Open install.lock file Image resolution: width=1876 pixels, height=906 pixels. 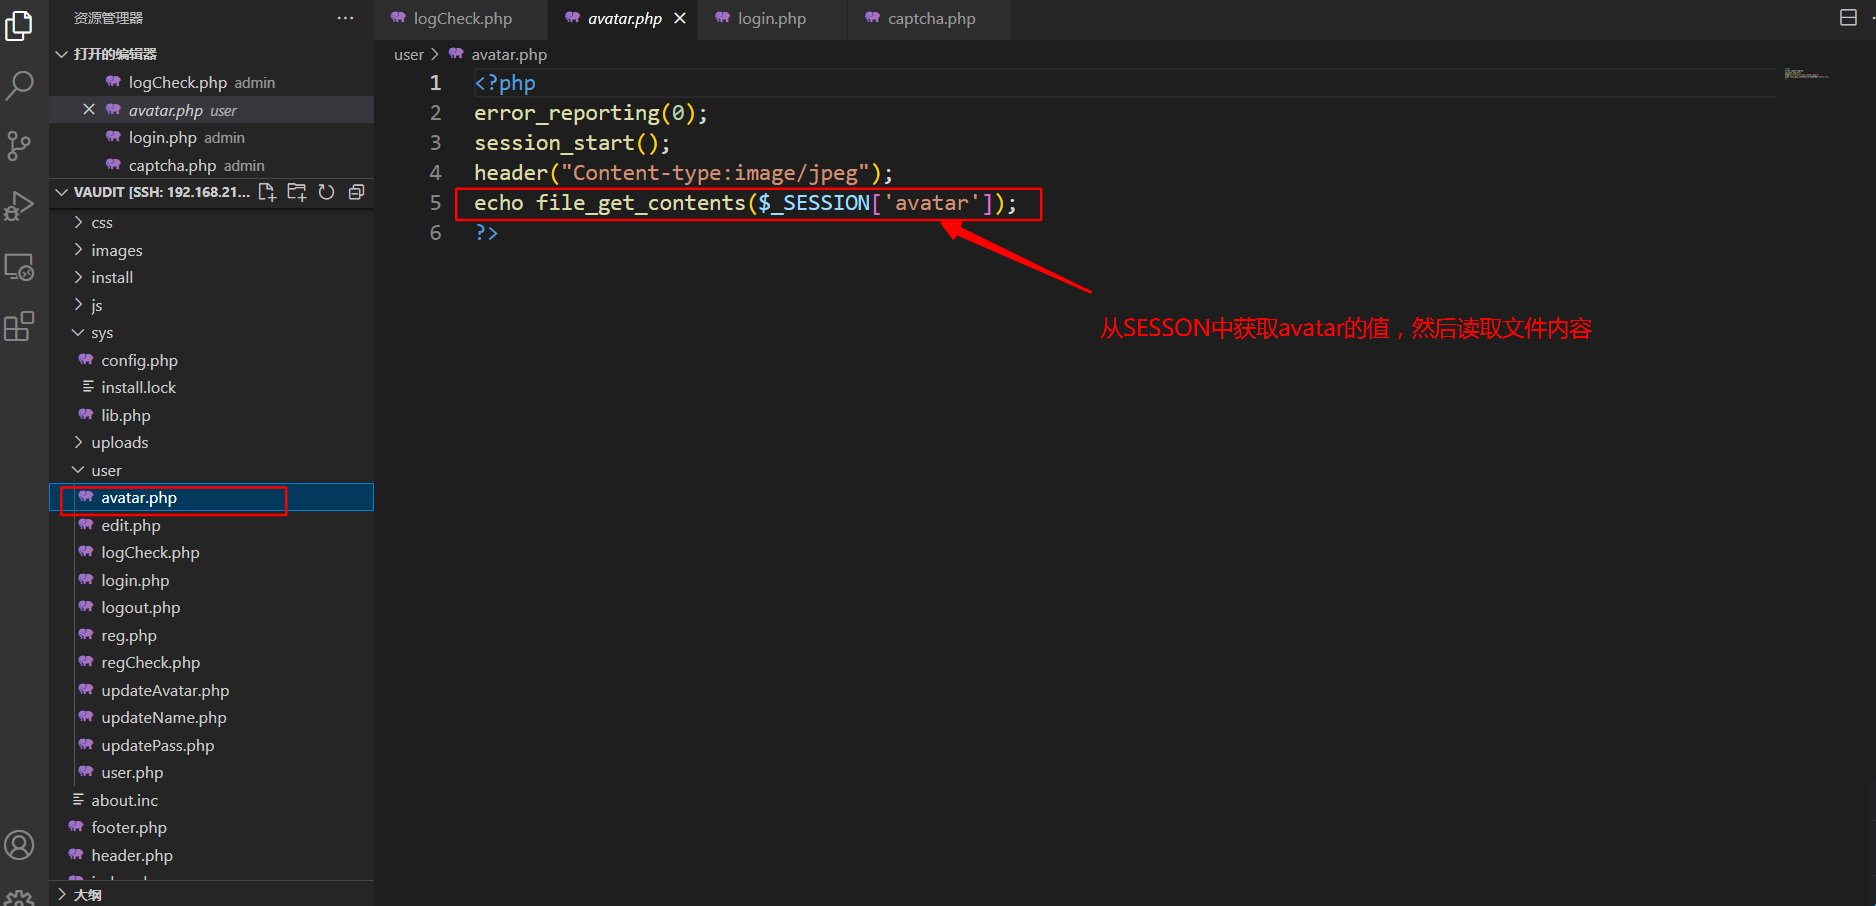tap(211, 387)
